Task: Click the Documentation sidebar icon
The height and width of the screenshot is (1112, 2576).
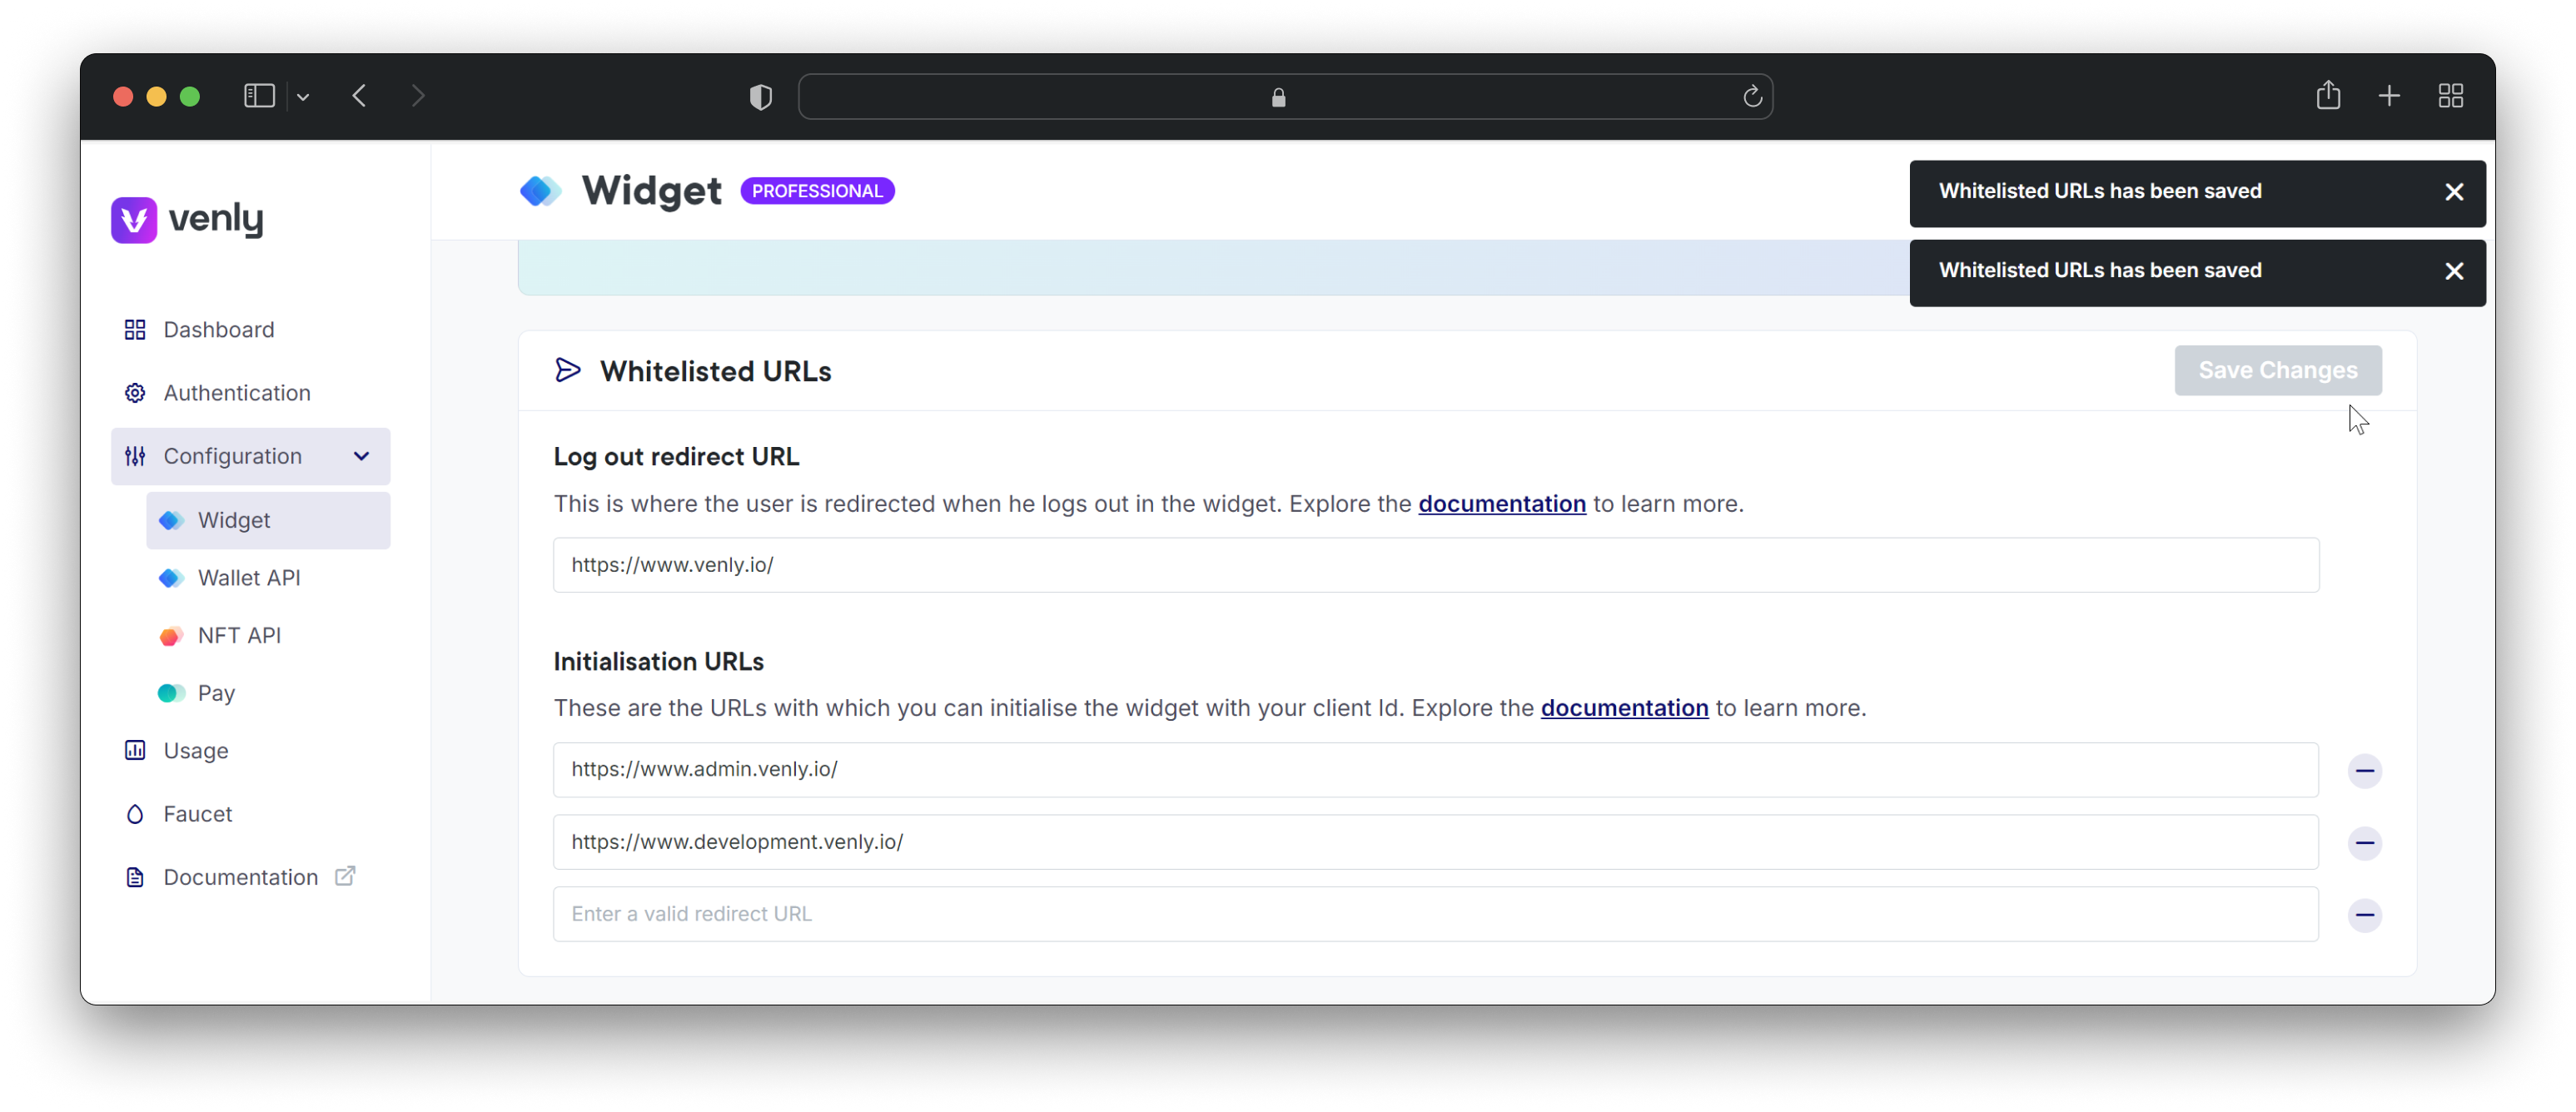Action: click(133, 877)
